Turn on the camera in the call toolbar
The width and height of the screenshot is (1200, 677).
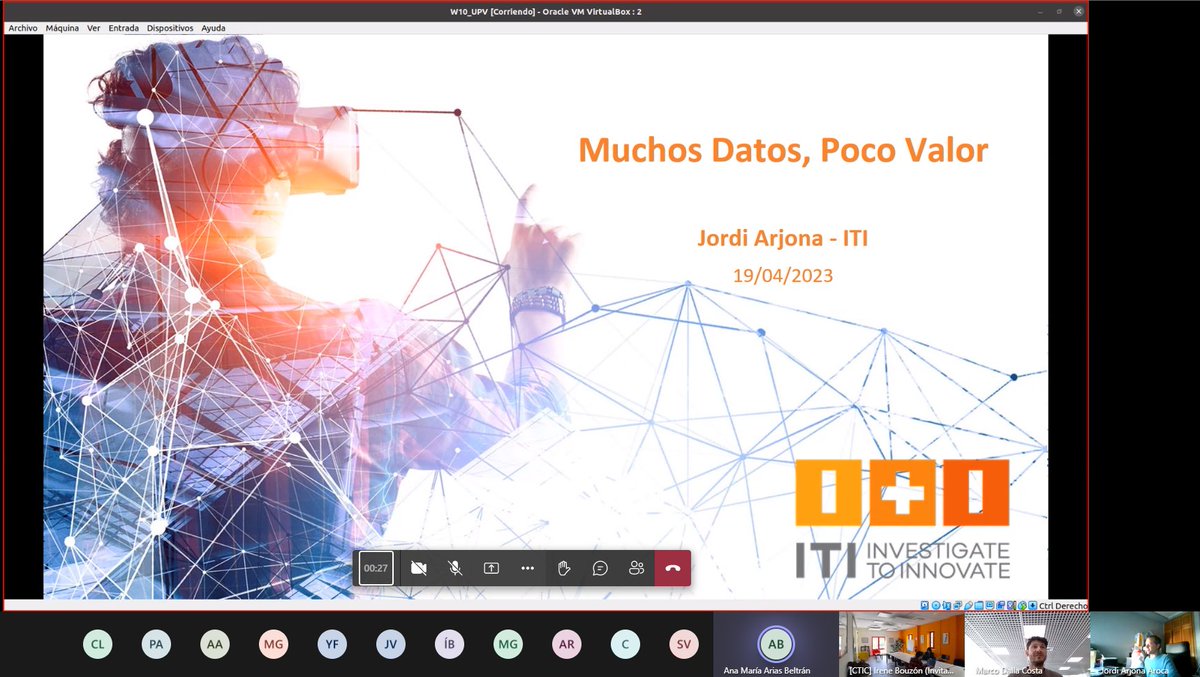click(419, 568)
